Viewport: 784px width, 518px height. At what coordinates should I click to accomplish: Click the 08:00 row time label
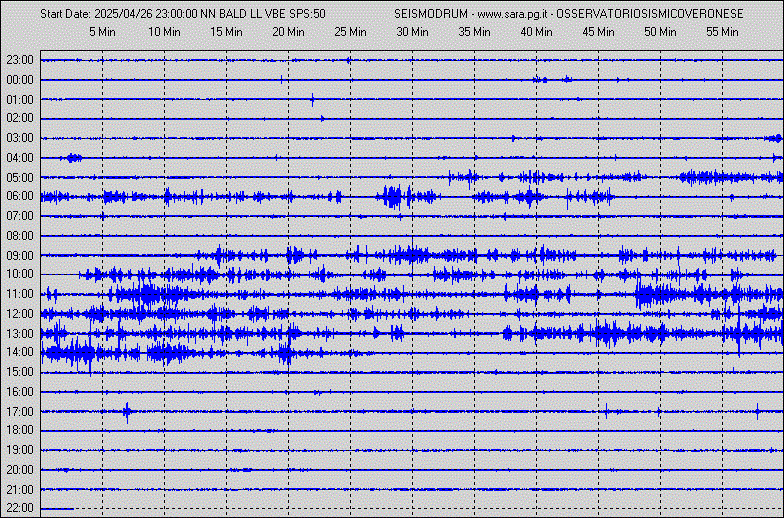tap(20, 236)
